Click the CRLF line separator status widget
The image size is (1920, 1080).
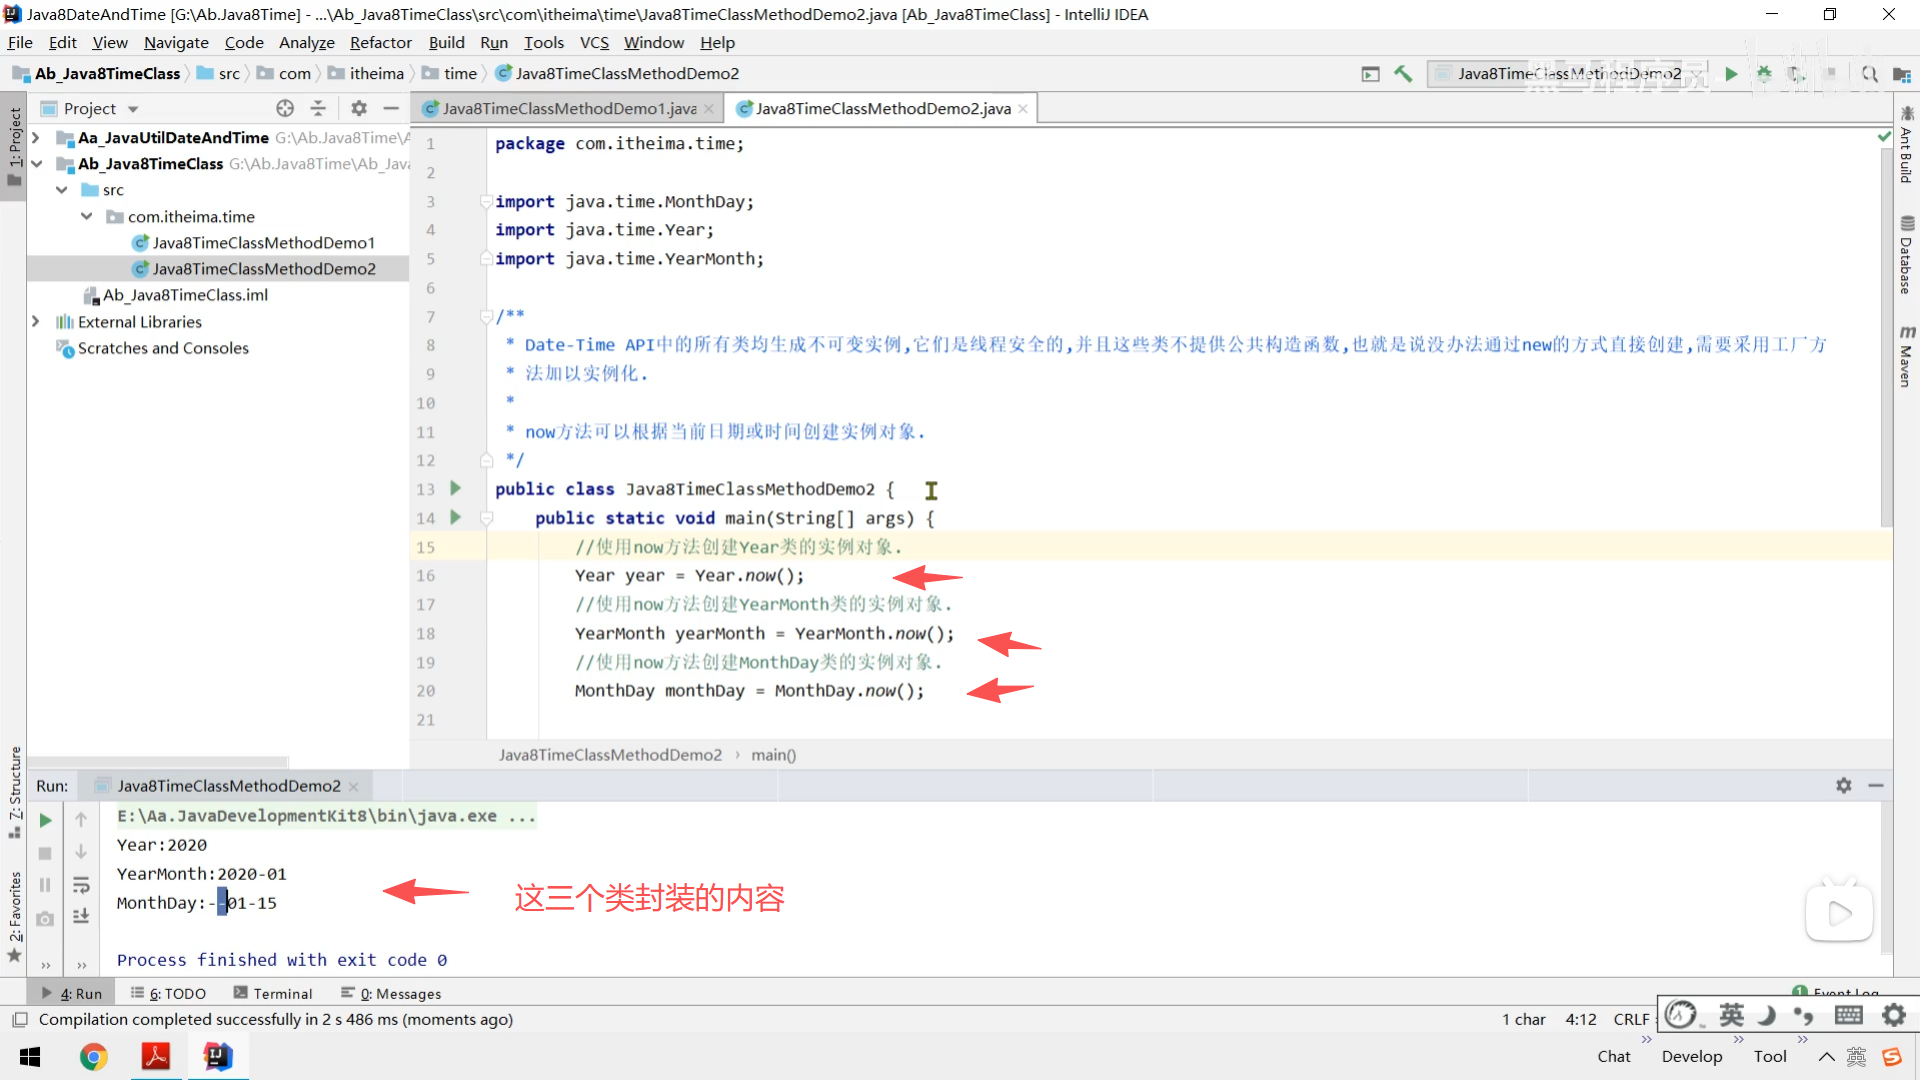1631,1019
